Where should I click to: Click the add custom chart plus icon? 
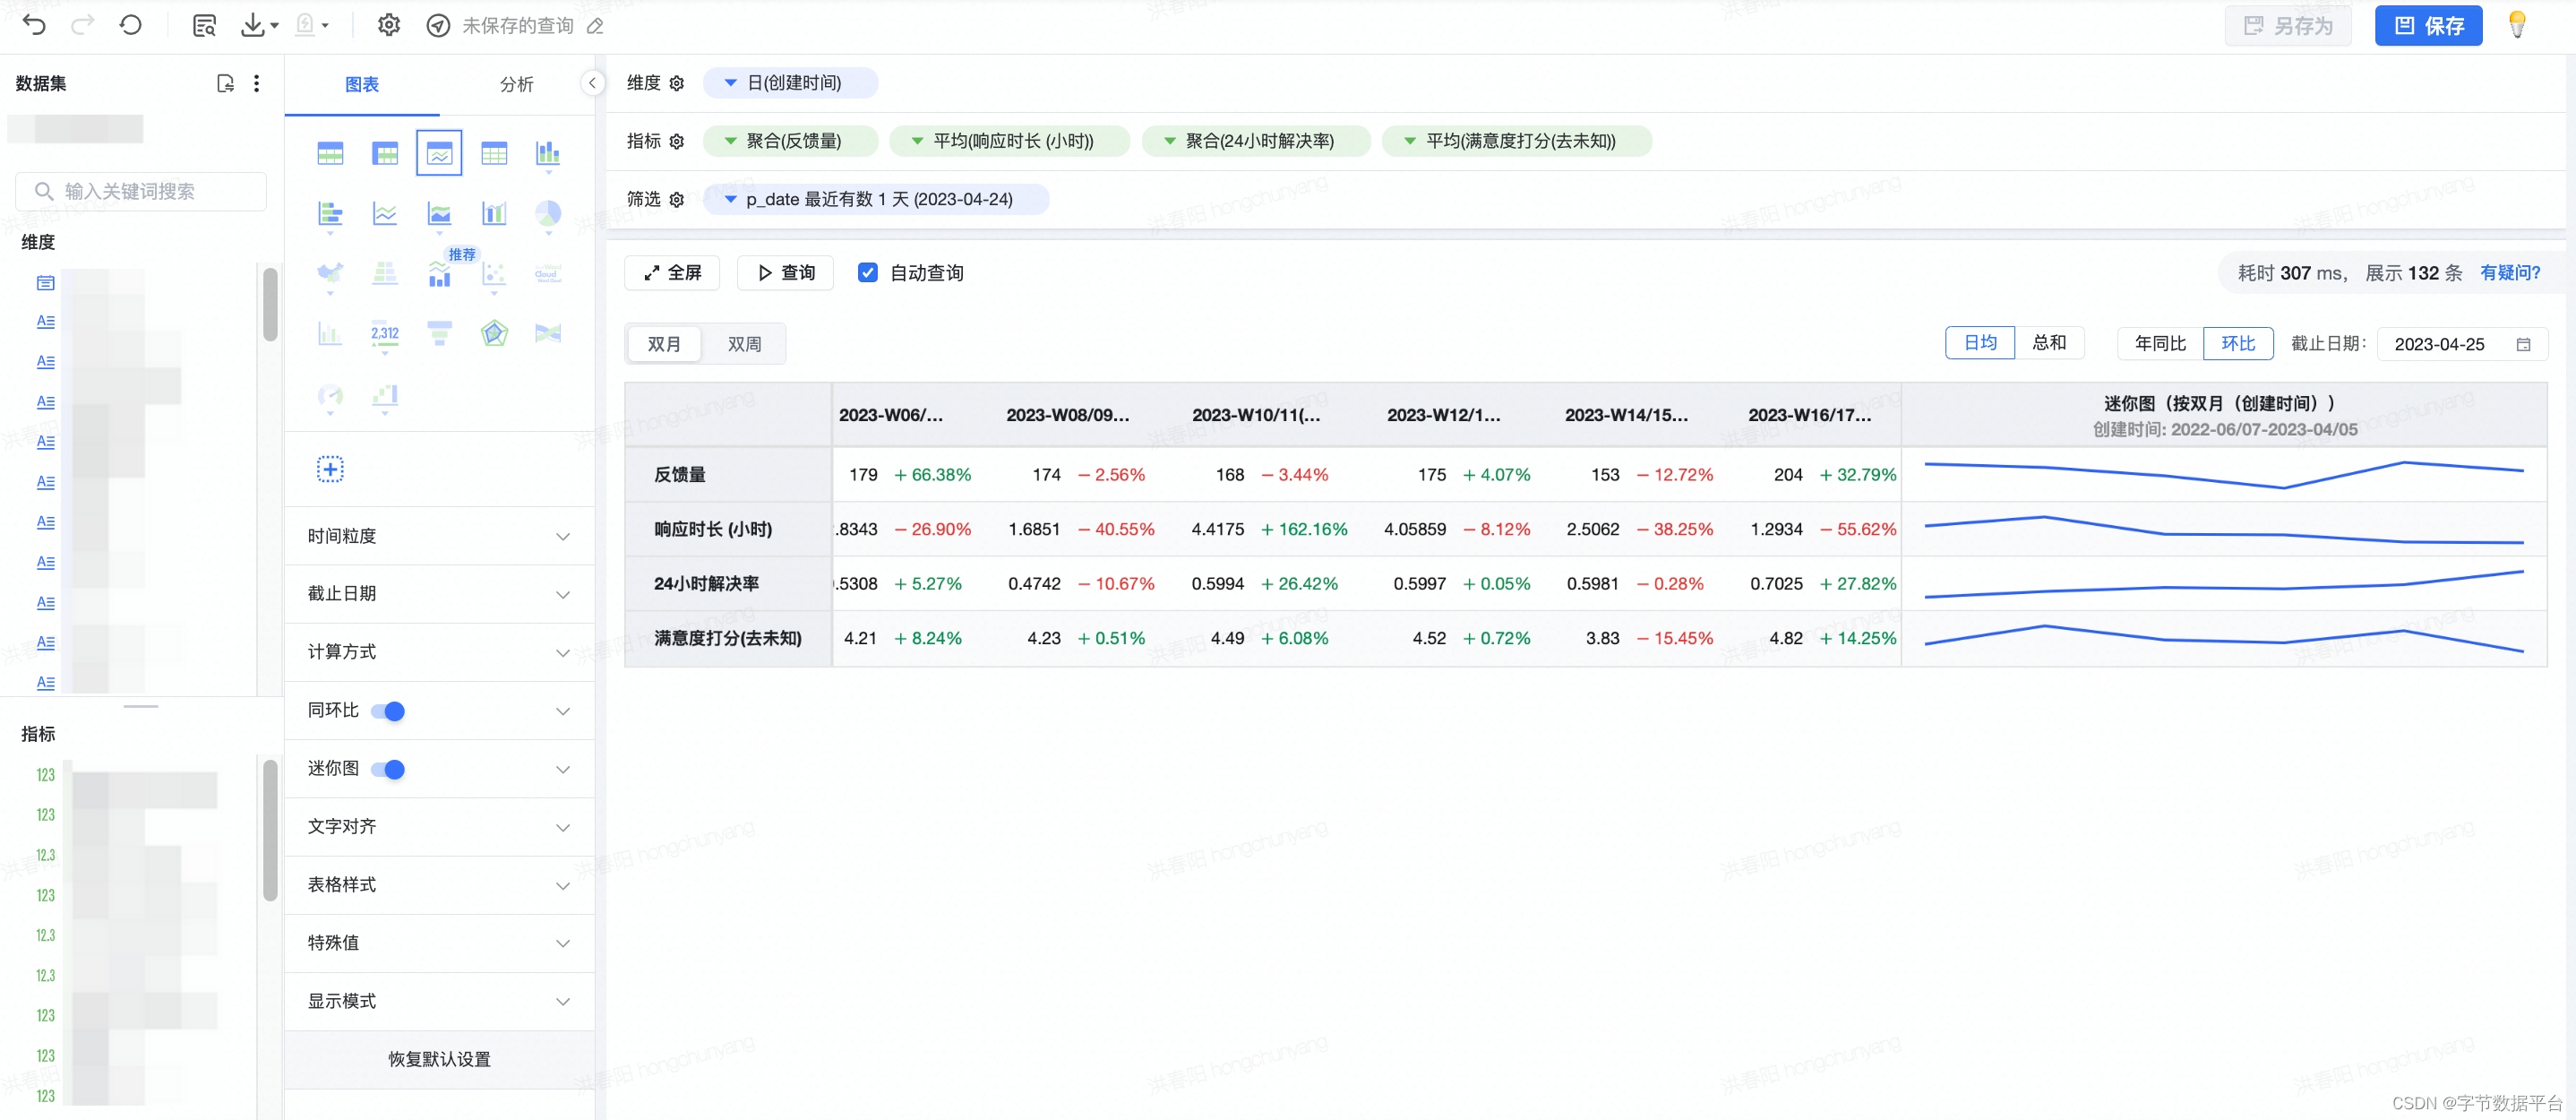[330, 469]
